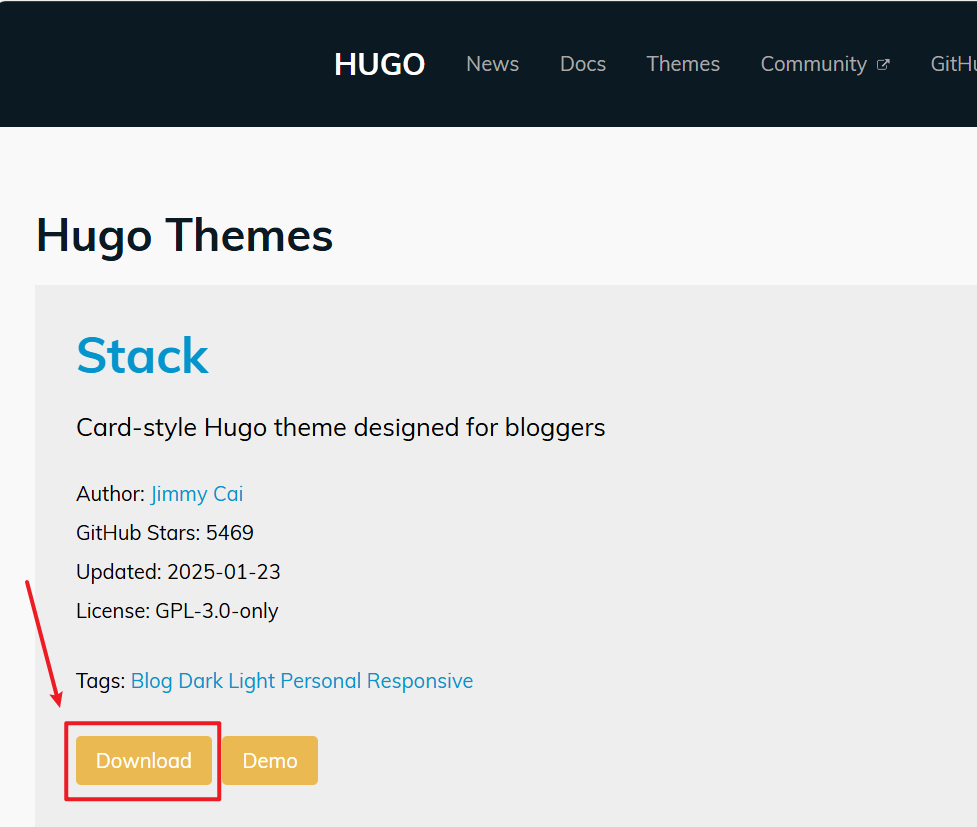The height and width of the screenshot is (827, 977).
Task: Select the Dark tag
Action: (201, 681)
